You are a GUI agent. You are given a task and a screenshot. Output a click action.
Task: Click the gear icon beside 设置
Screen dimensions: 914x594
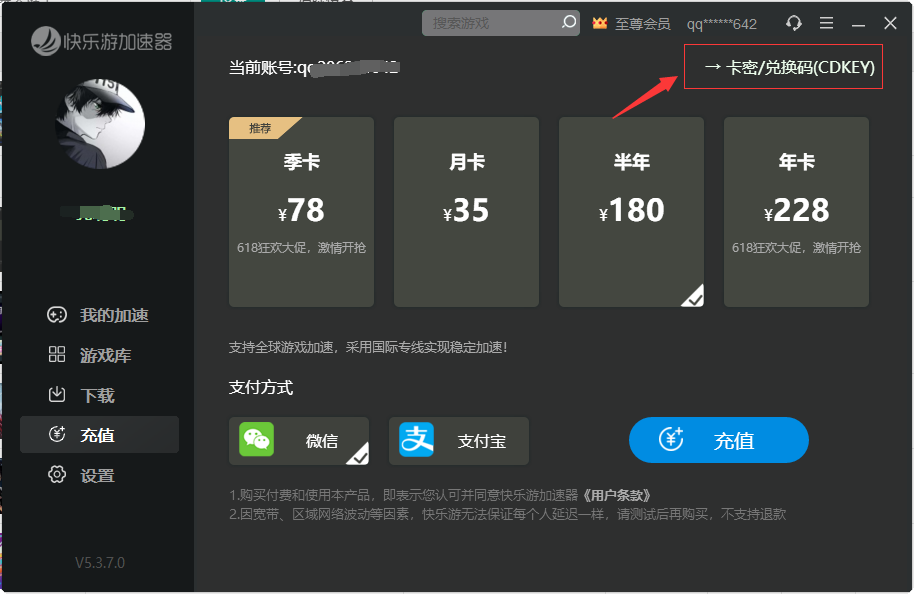click(57, 475)
